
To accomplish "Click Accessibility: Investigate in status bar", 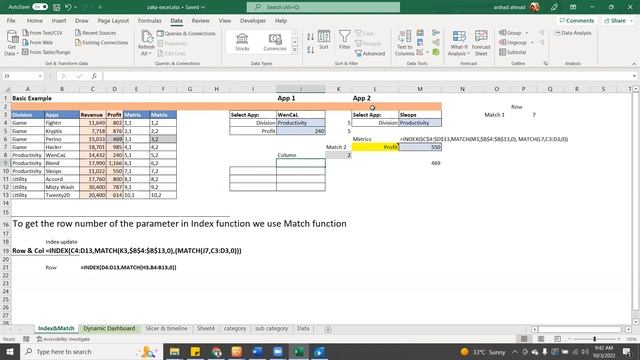I will click(x=63, y=339).
